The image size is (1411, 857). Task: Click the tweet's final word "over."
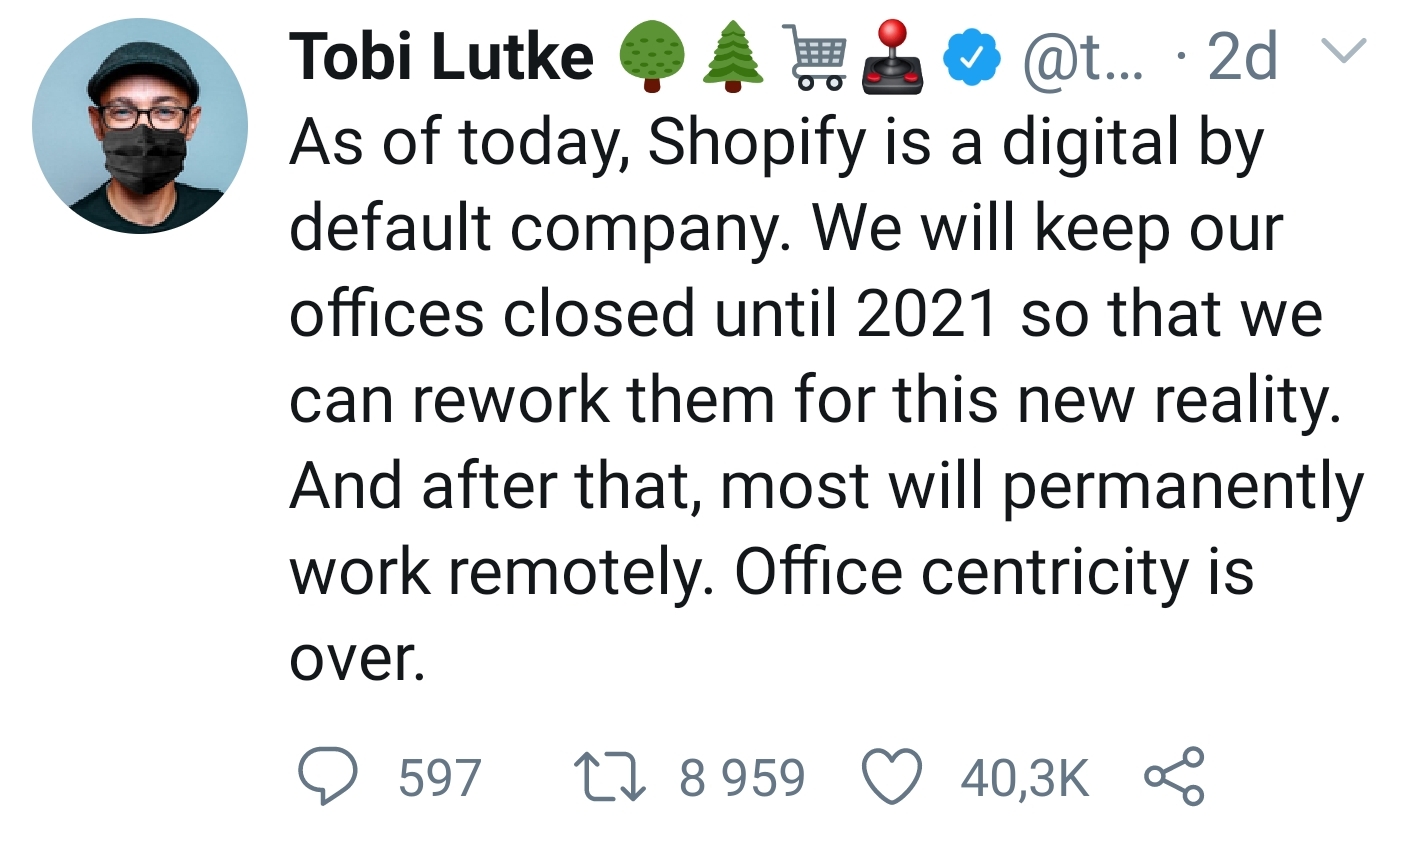pos(357,659)
